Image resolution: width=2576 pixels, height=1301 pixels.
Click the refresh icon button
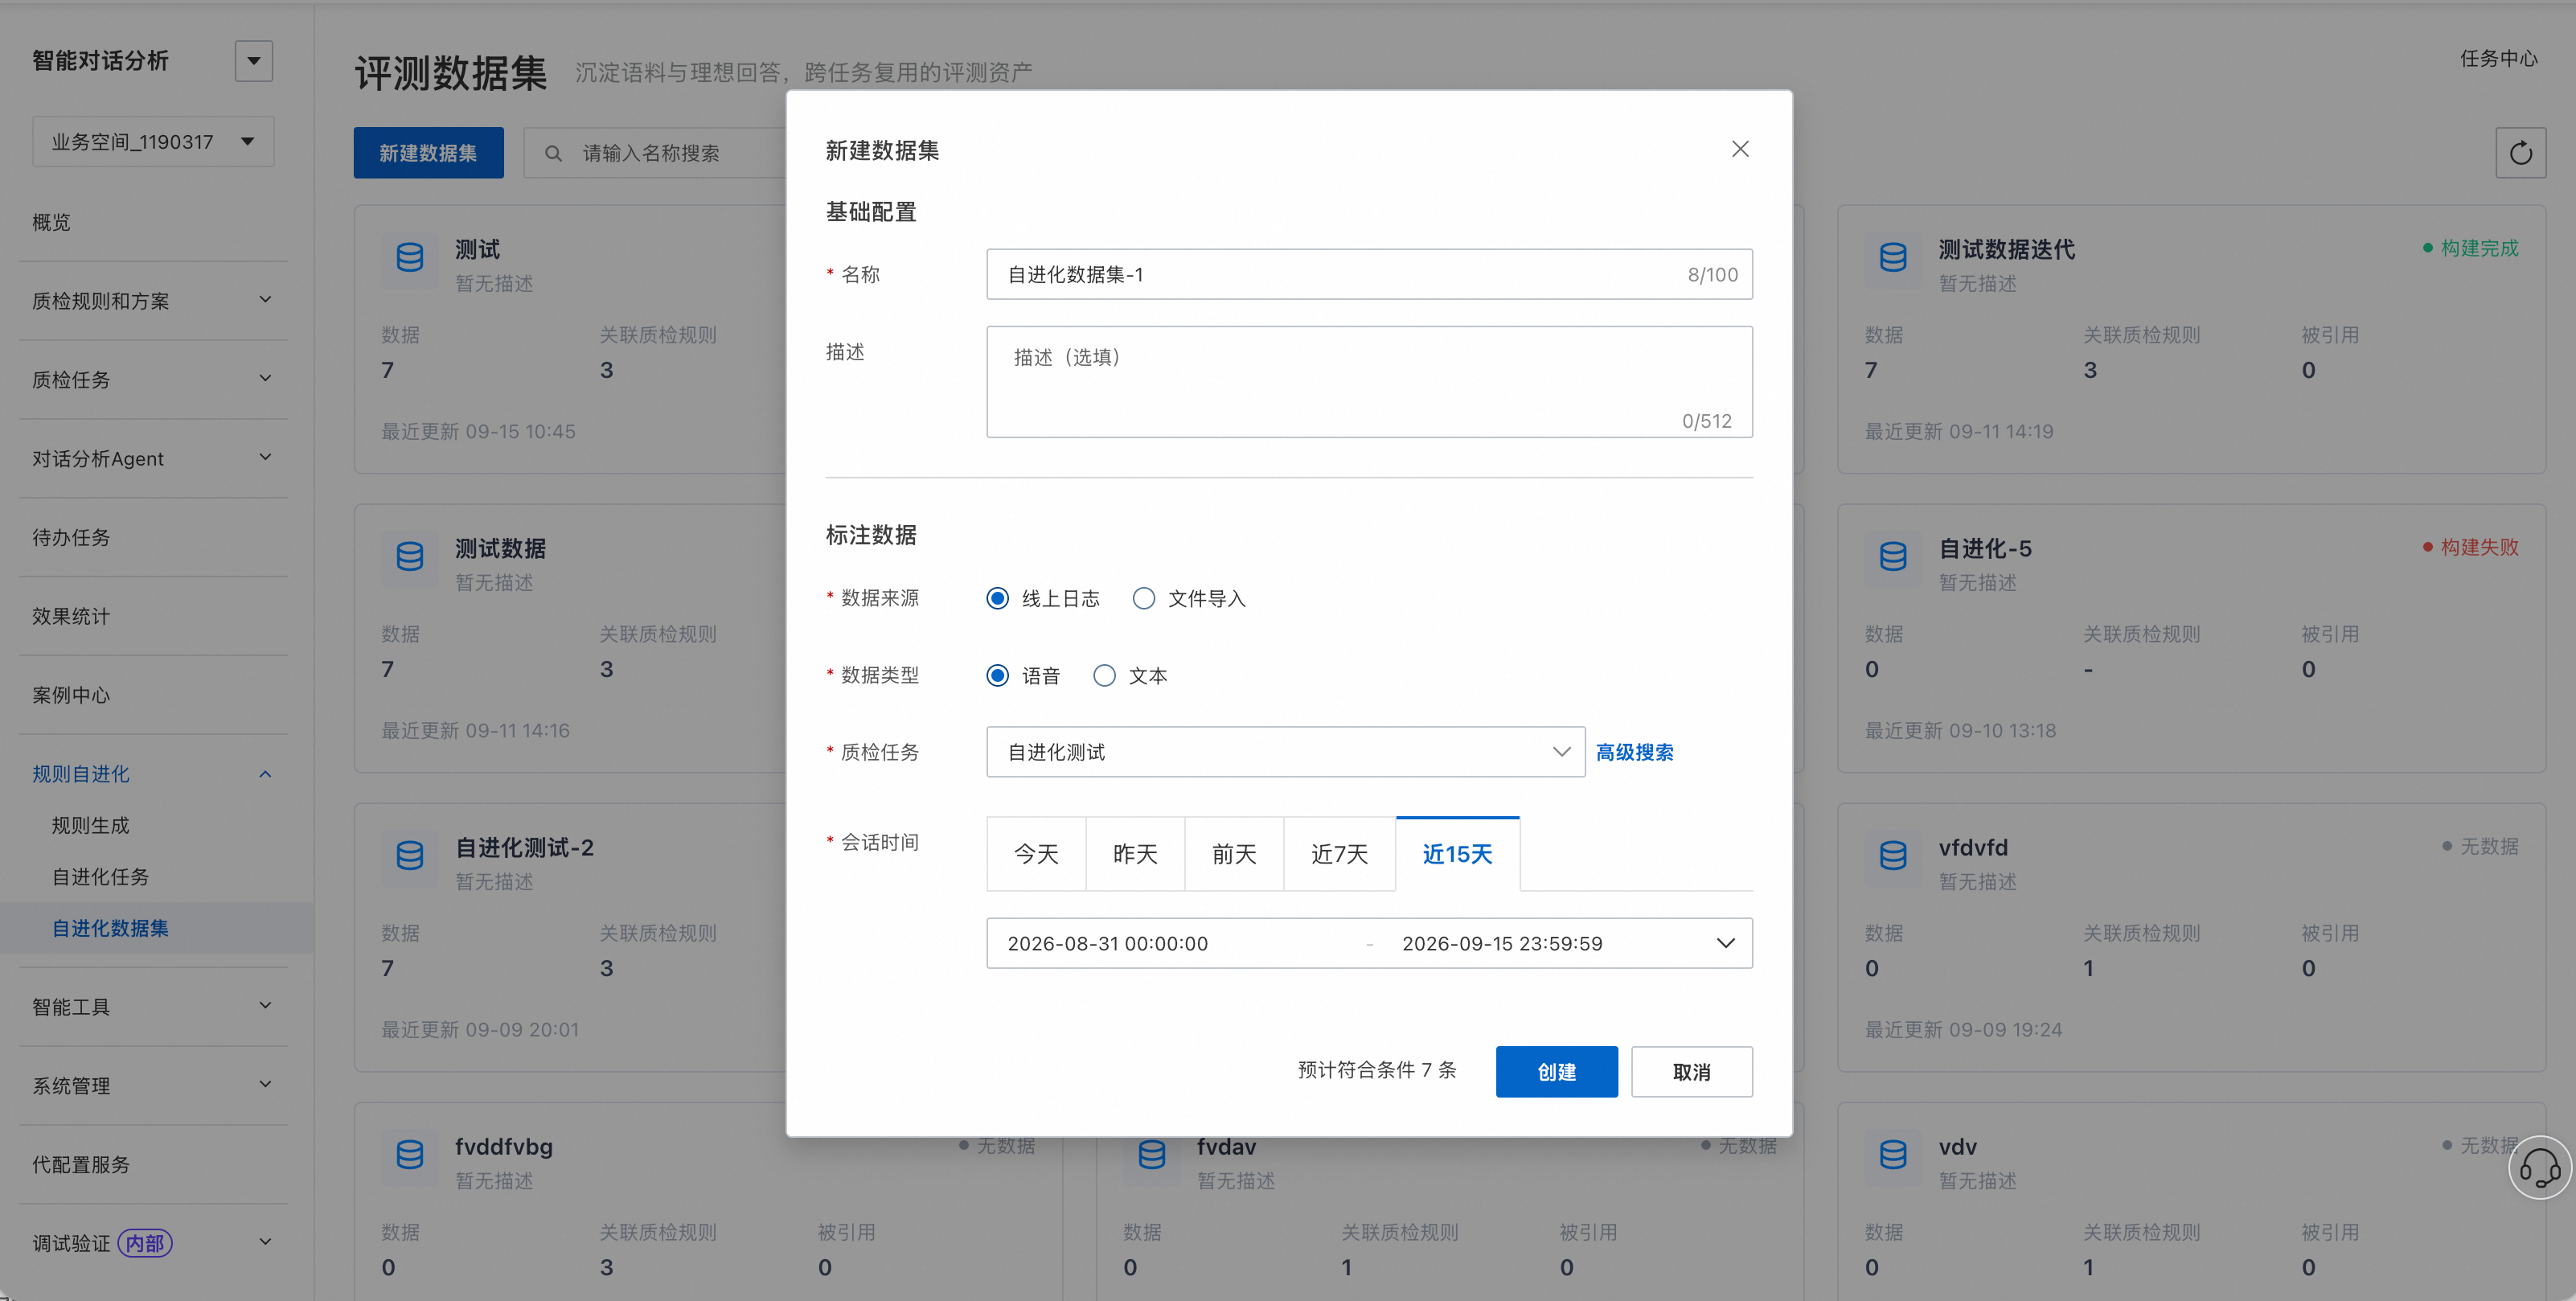[2520, 153]
